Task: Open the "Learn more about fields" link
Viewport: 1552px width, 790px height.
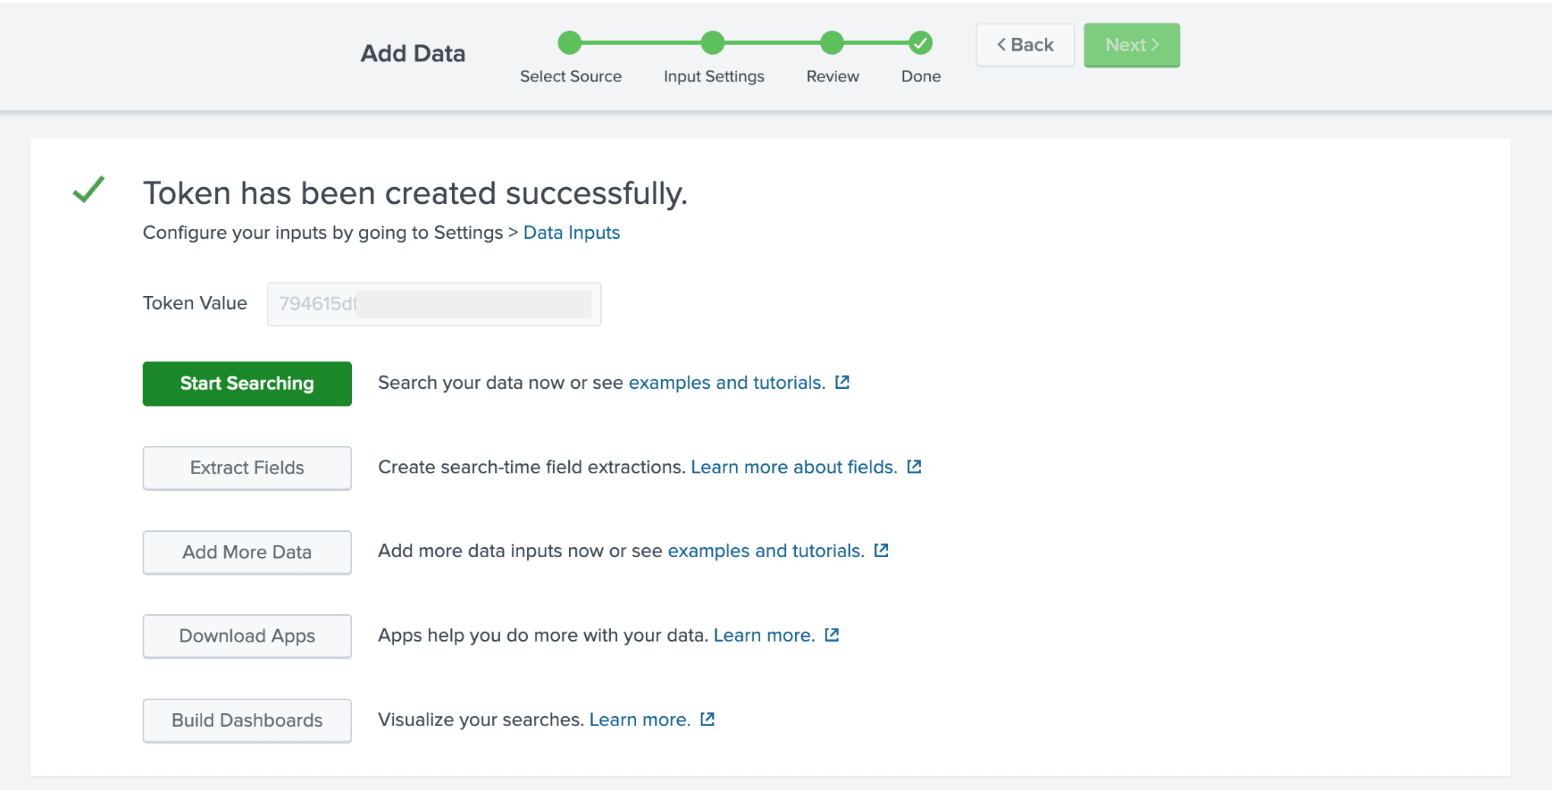Action: click(x=793, y=466)
